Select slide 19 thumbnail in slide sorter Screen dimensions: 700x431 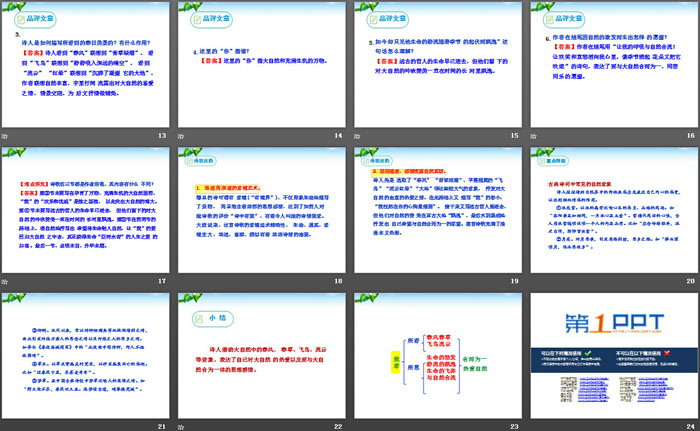click(x=438, y=210)
